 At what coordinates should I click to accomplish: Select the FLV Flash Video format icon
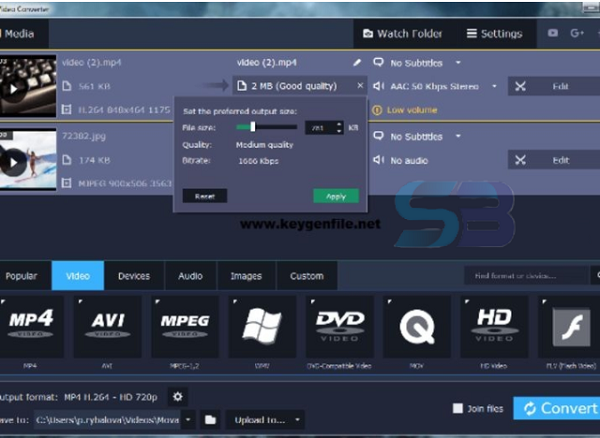coord(569,327)
